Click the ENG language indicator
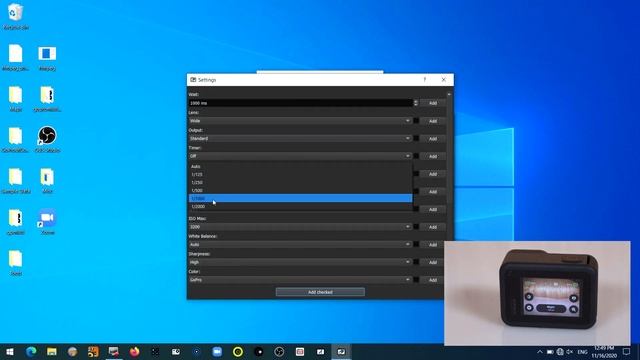Screen dimensions: 640x360 click(582, 352)
